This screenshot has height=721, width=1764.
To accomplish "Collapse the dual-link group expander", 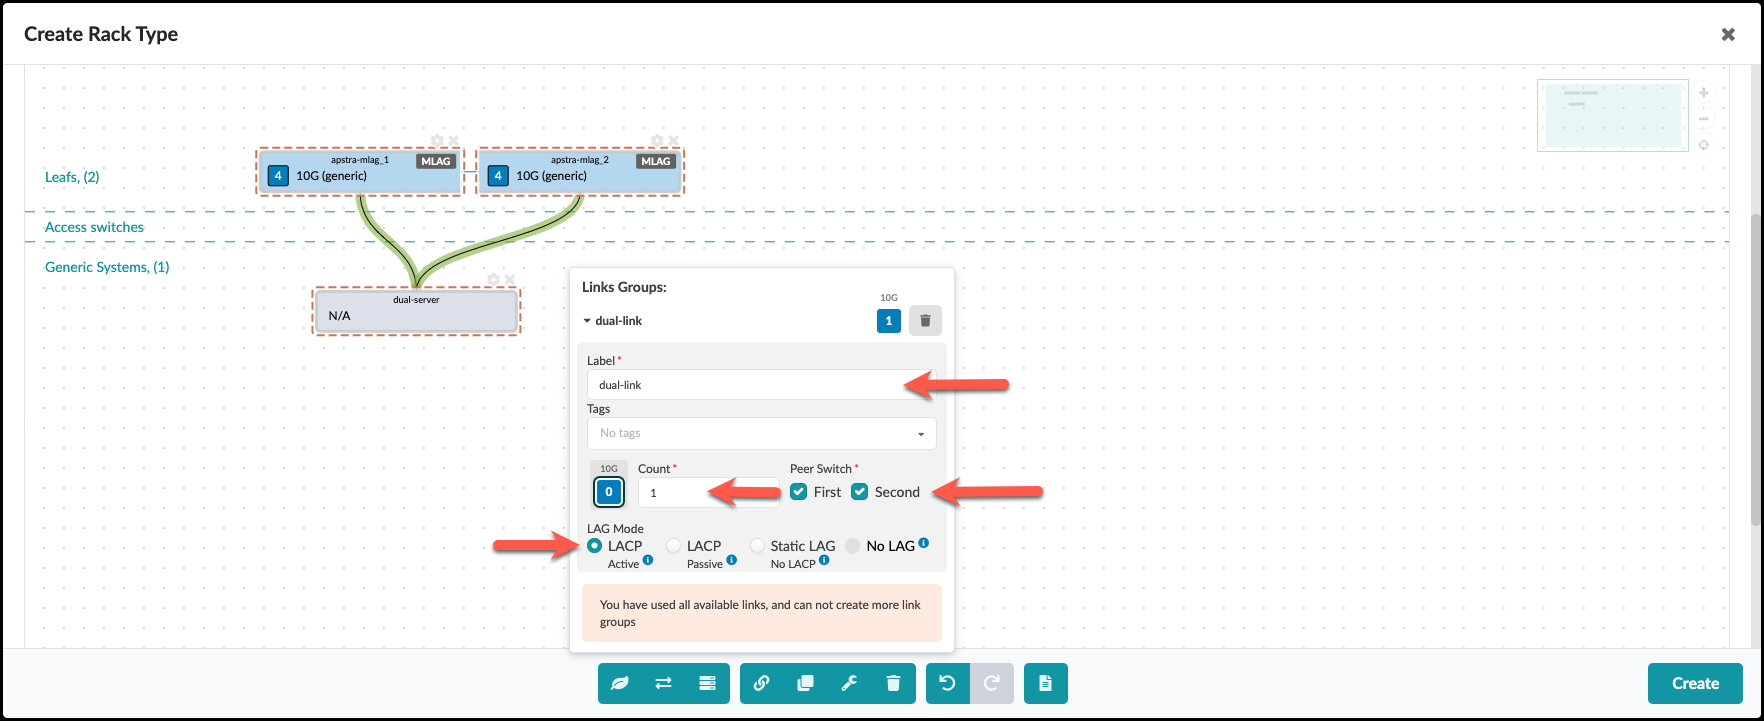I will (x=587, y=321).
